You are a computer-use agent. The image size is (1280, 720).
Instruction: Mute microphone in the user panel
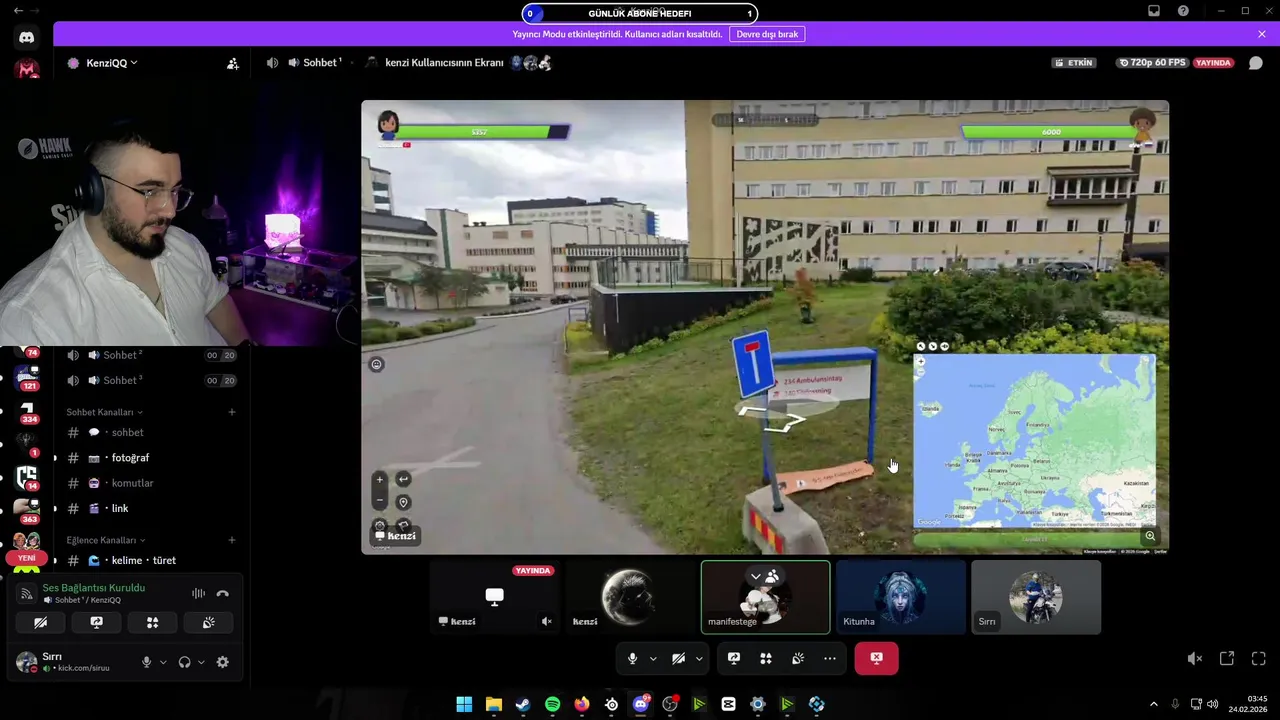point(146,662)
